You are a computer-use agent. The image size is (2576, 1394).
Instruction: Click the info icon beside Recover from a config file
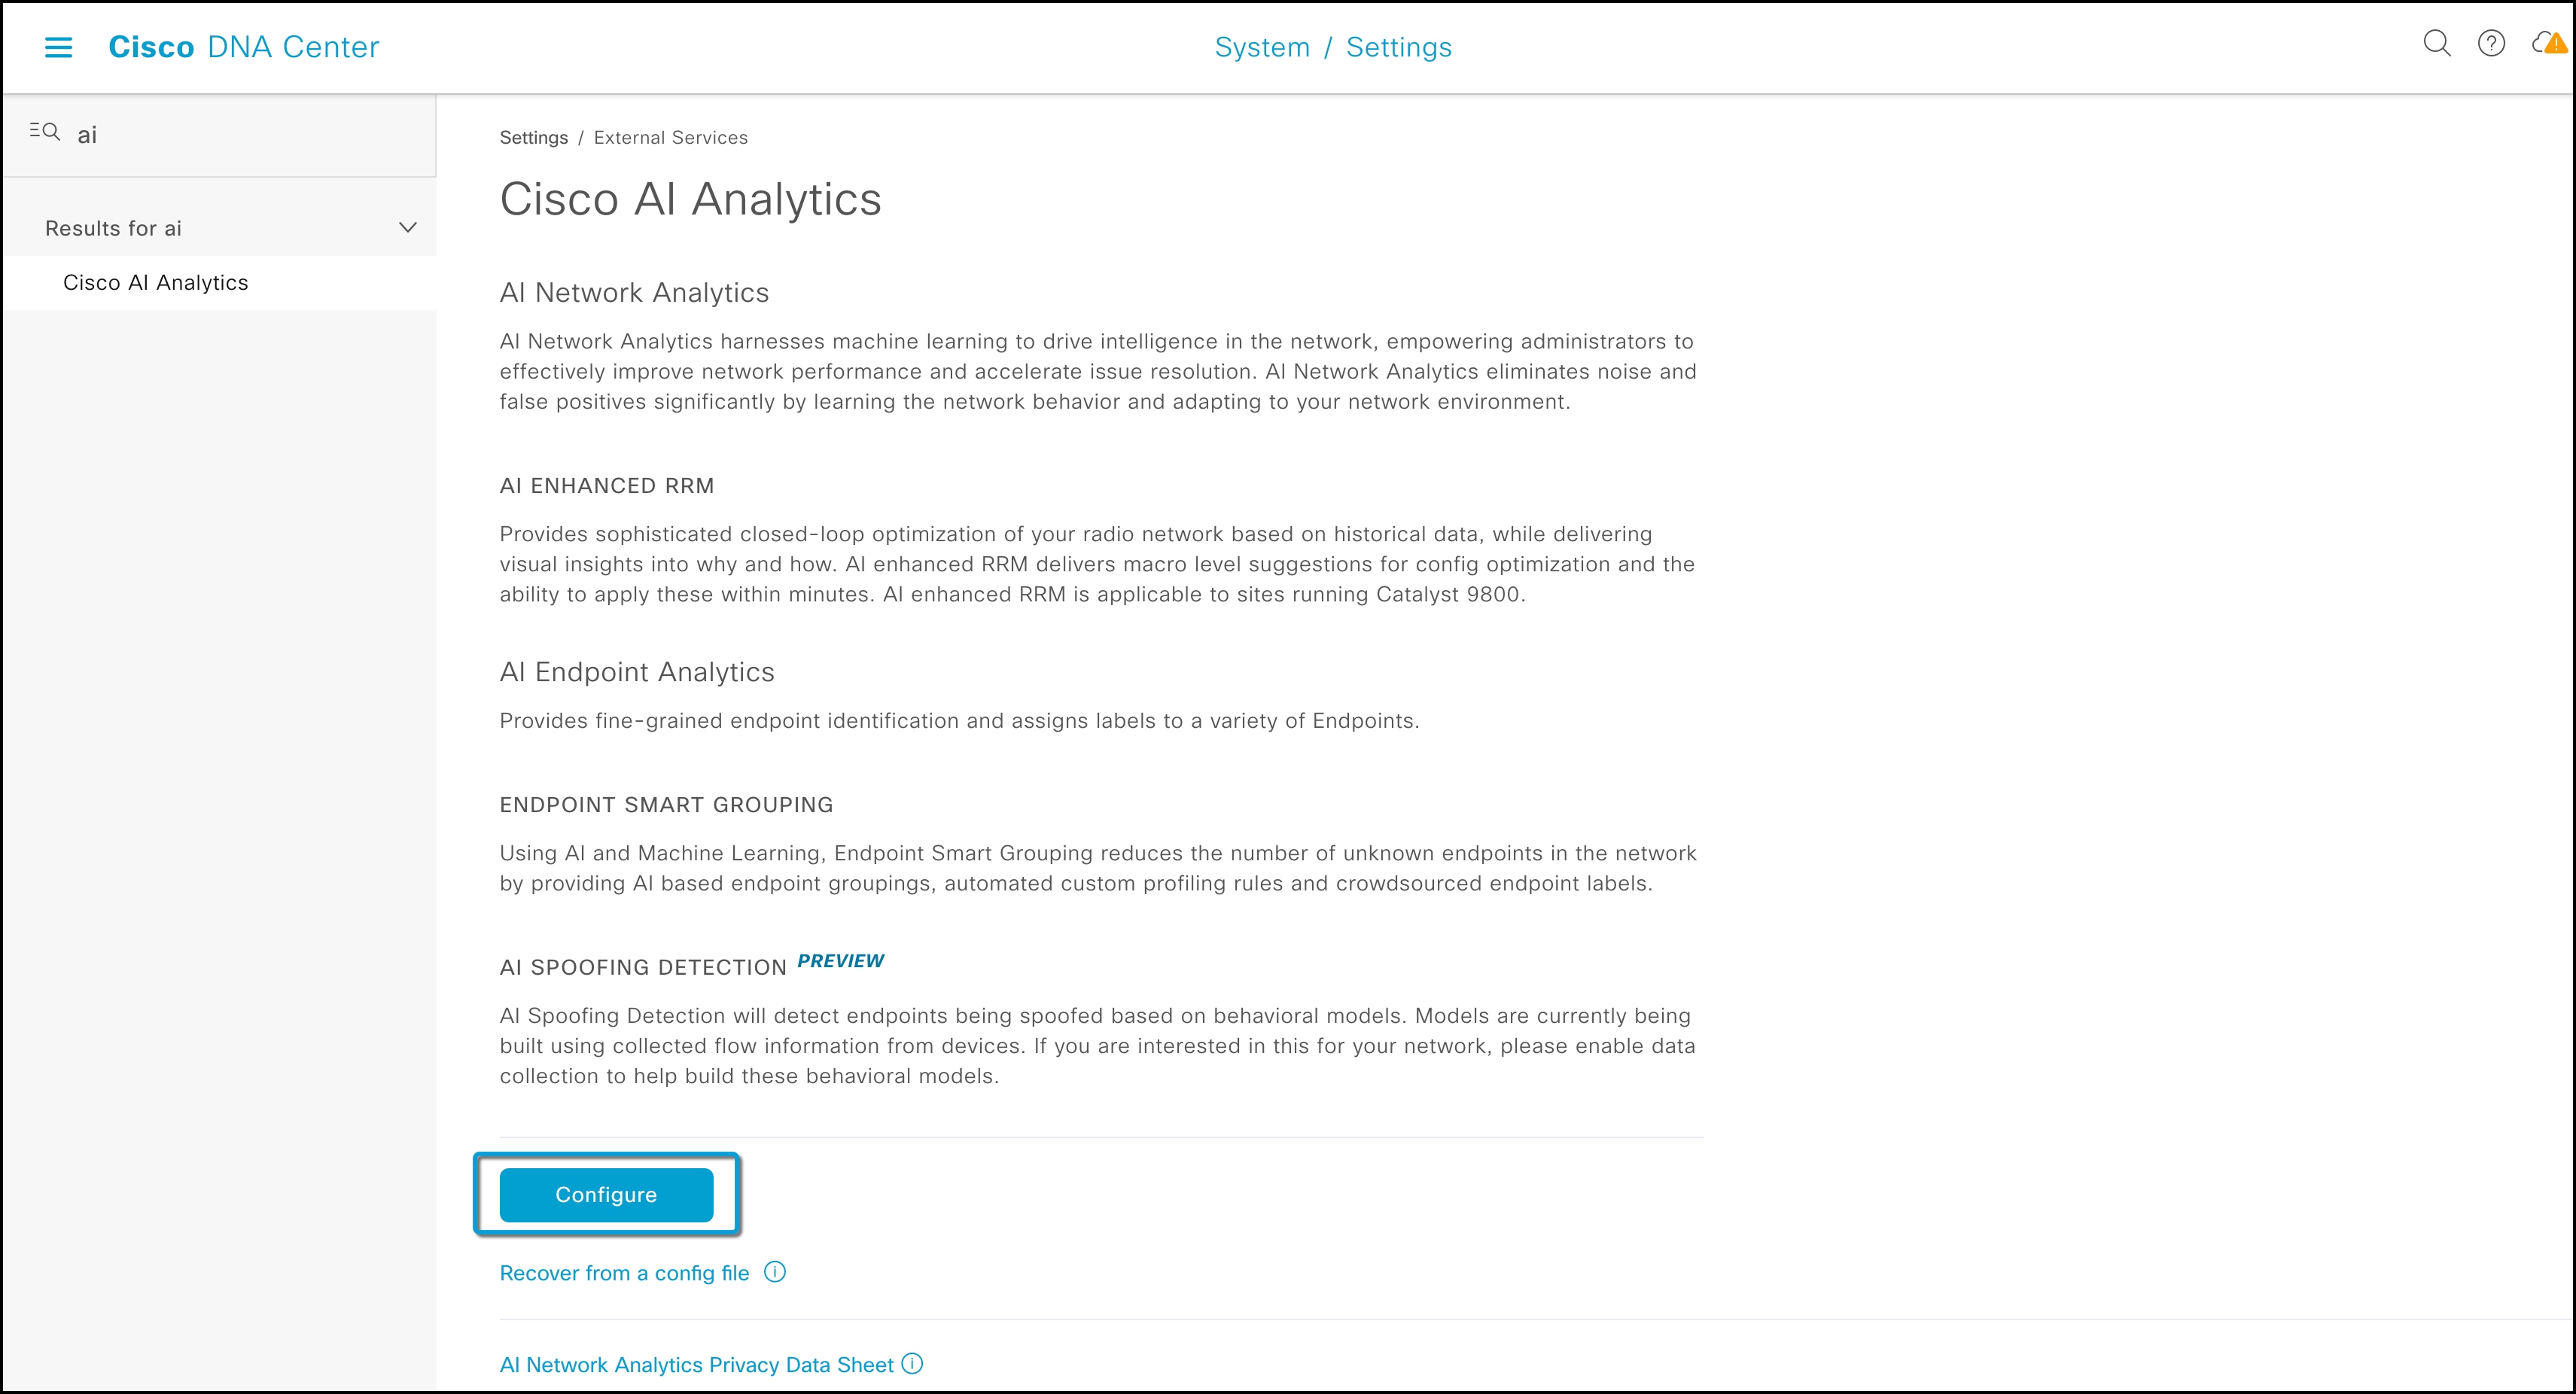pos(775,1272)
